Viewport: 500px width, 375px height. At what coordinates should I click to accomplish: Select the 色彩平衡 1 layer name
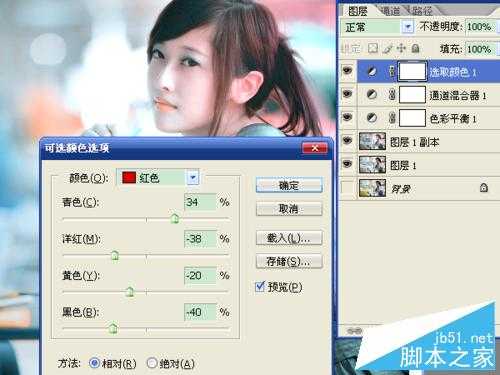453,119
